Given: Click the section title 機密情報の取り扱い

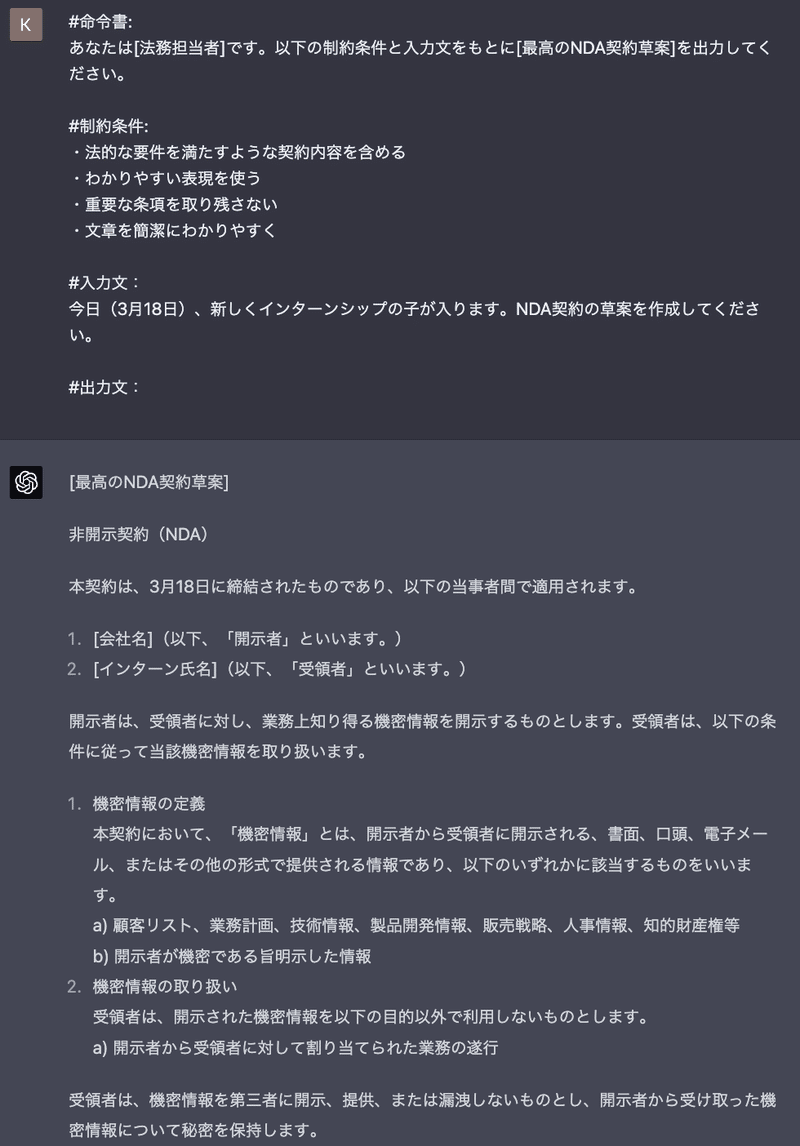Looking at the screenshot, I should click(x=165, y=987).
